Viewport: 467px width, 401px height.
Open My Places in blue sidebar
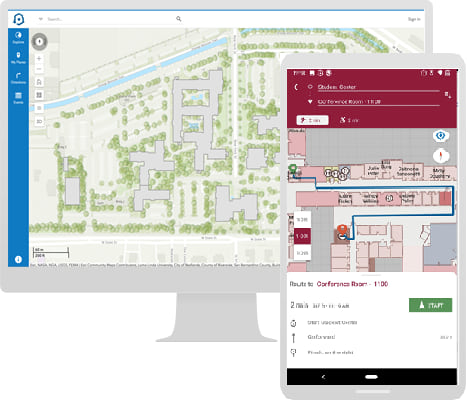[x=18, y=58]
